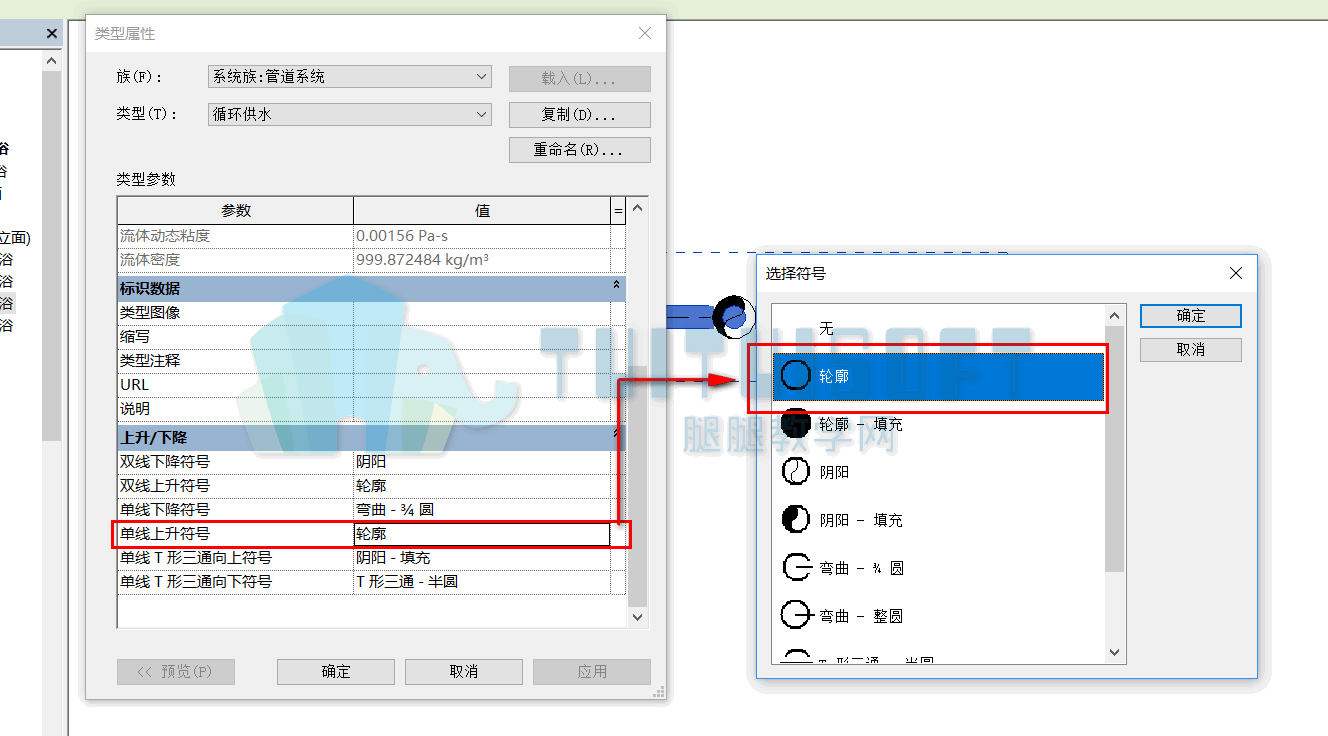The image size is (1328, 736).
Task: Click 确定 in the 类型属性 dialog
Action: tap(336, 671)
